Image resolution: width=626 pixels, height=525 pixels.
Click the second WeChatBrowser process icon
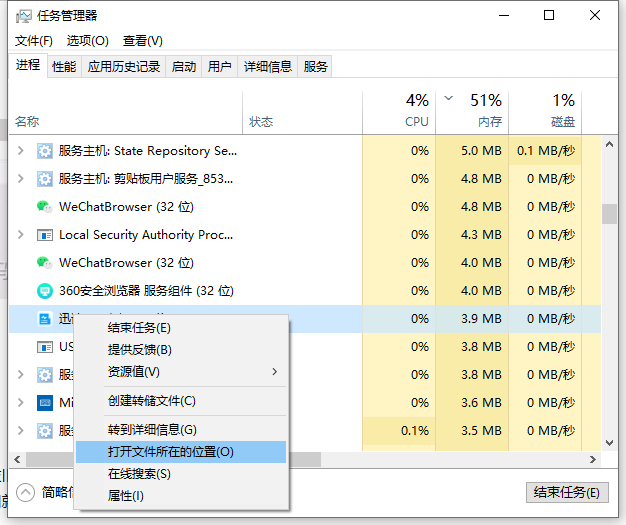[x=45, y=263]
